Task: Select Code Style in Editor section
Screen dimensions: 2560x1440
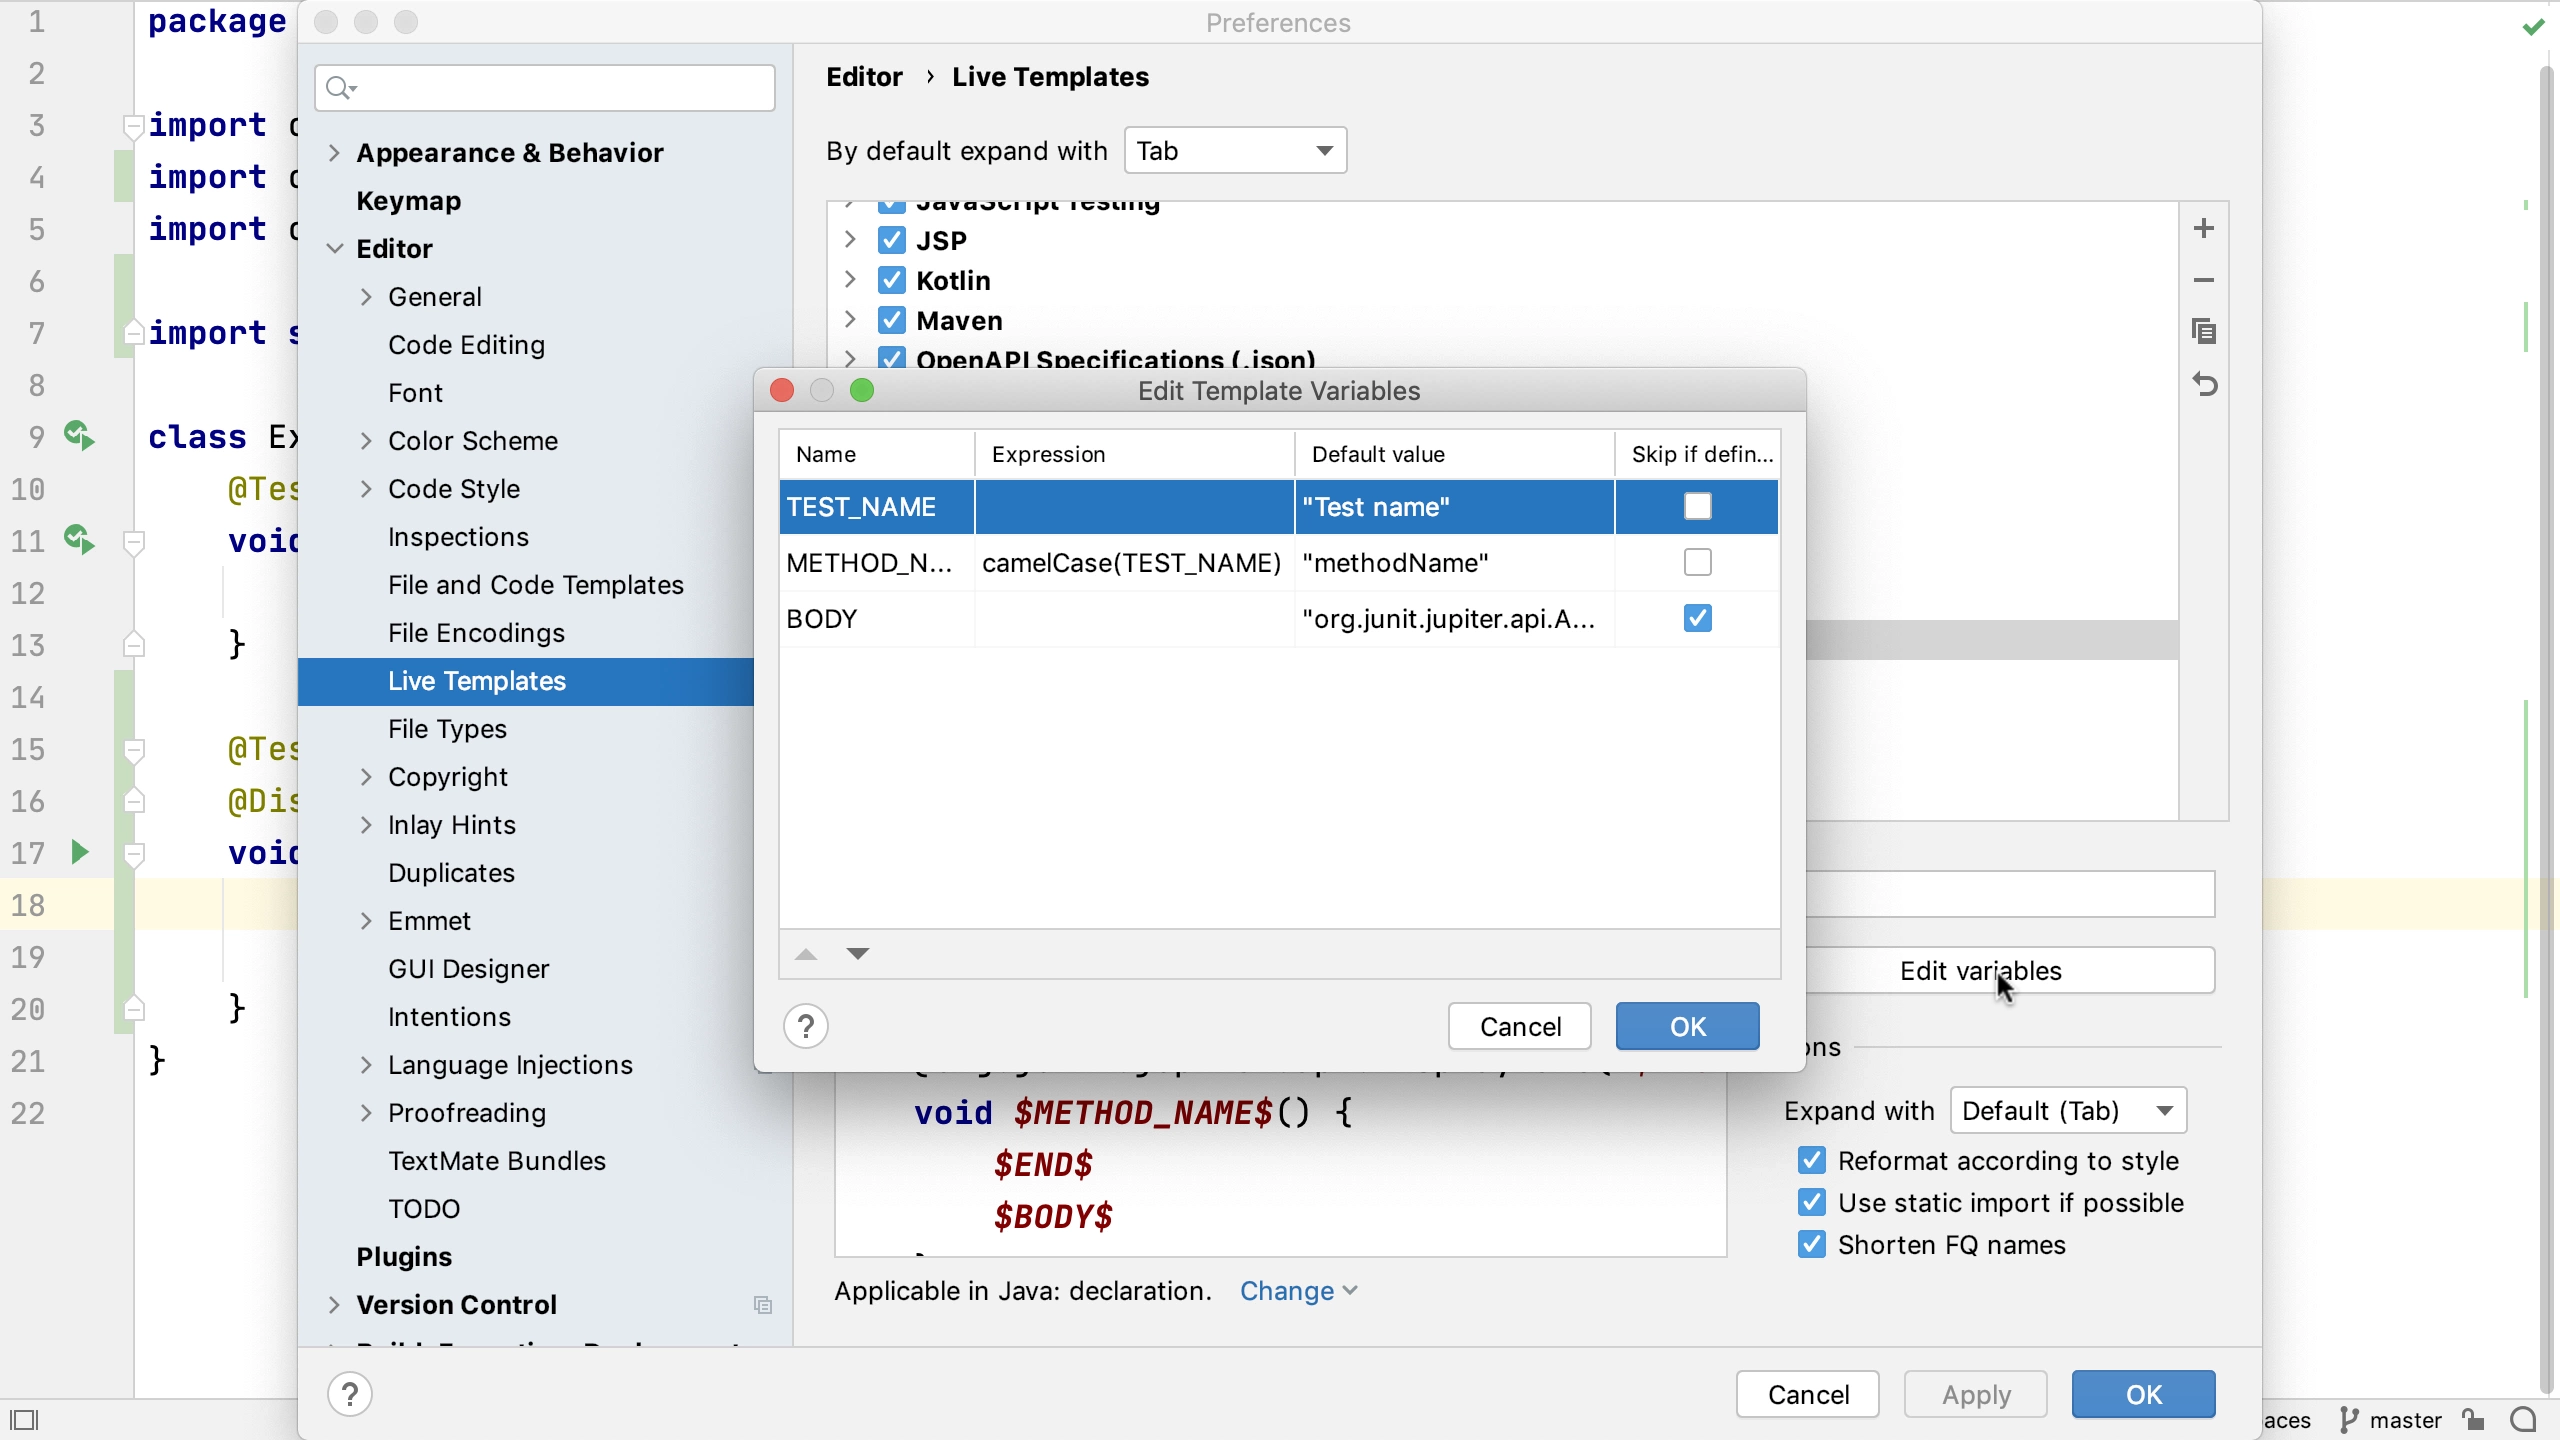Action: coord(454,487)
